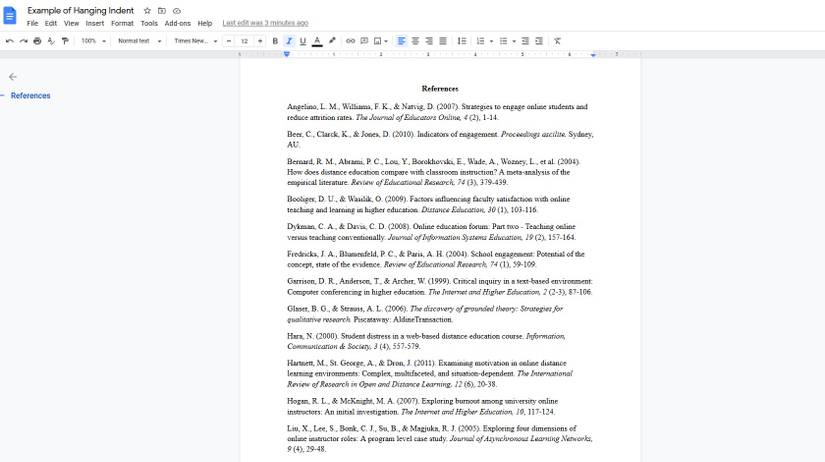Open the highlight color marker

click(x=332, y=41)
